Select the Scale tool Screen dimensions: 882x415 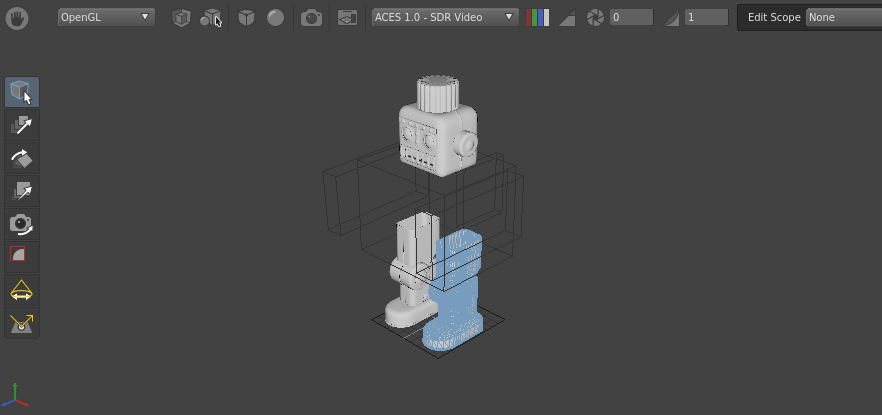tap(22, 191)
